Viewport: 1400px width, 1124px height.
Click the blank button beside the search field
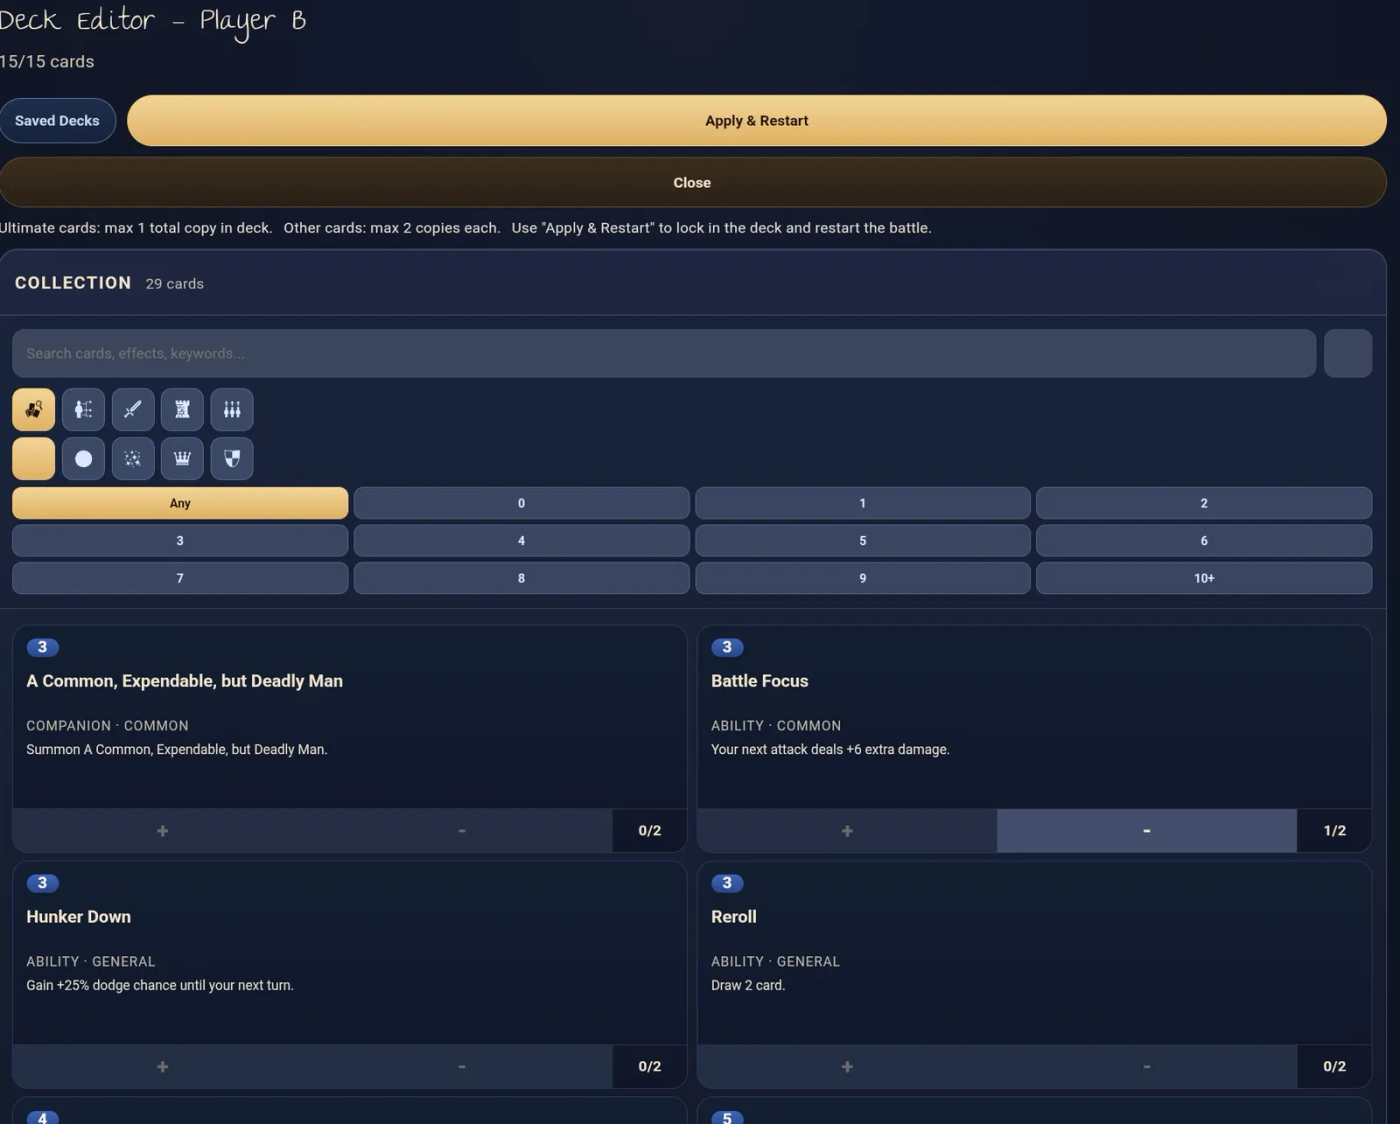1348,353
